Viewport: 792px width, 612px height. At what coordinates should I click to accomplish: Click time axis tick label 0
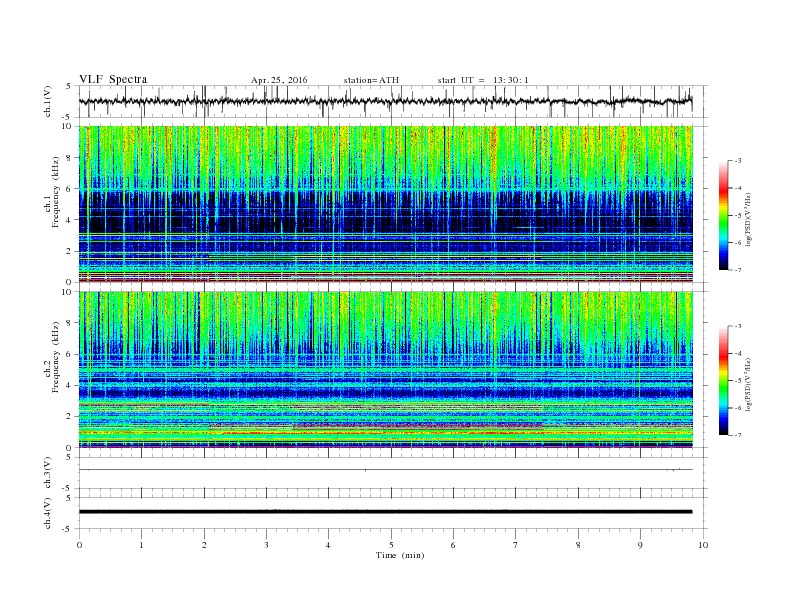point(79,545)
